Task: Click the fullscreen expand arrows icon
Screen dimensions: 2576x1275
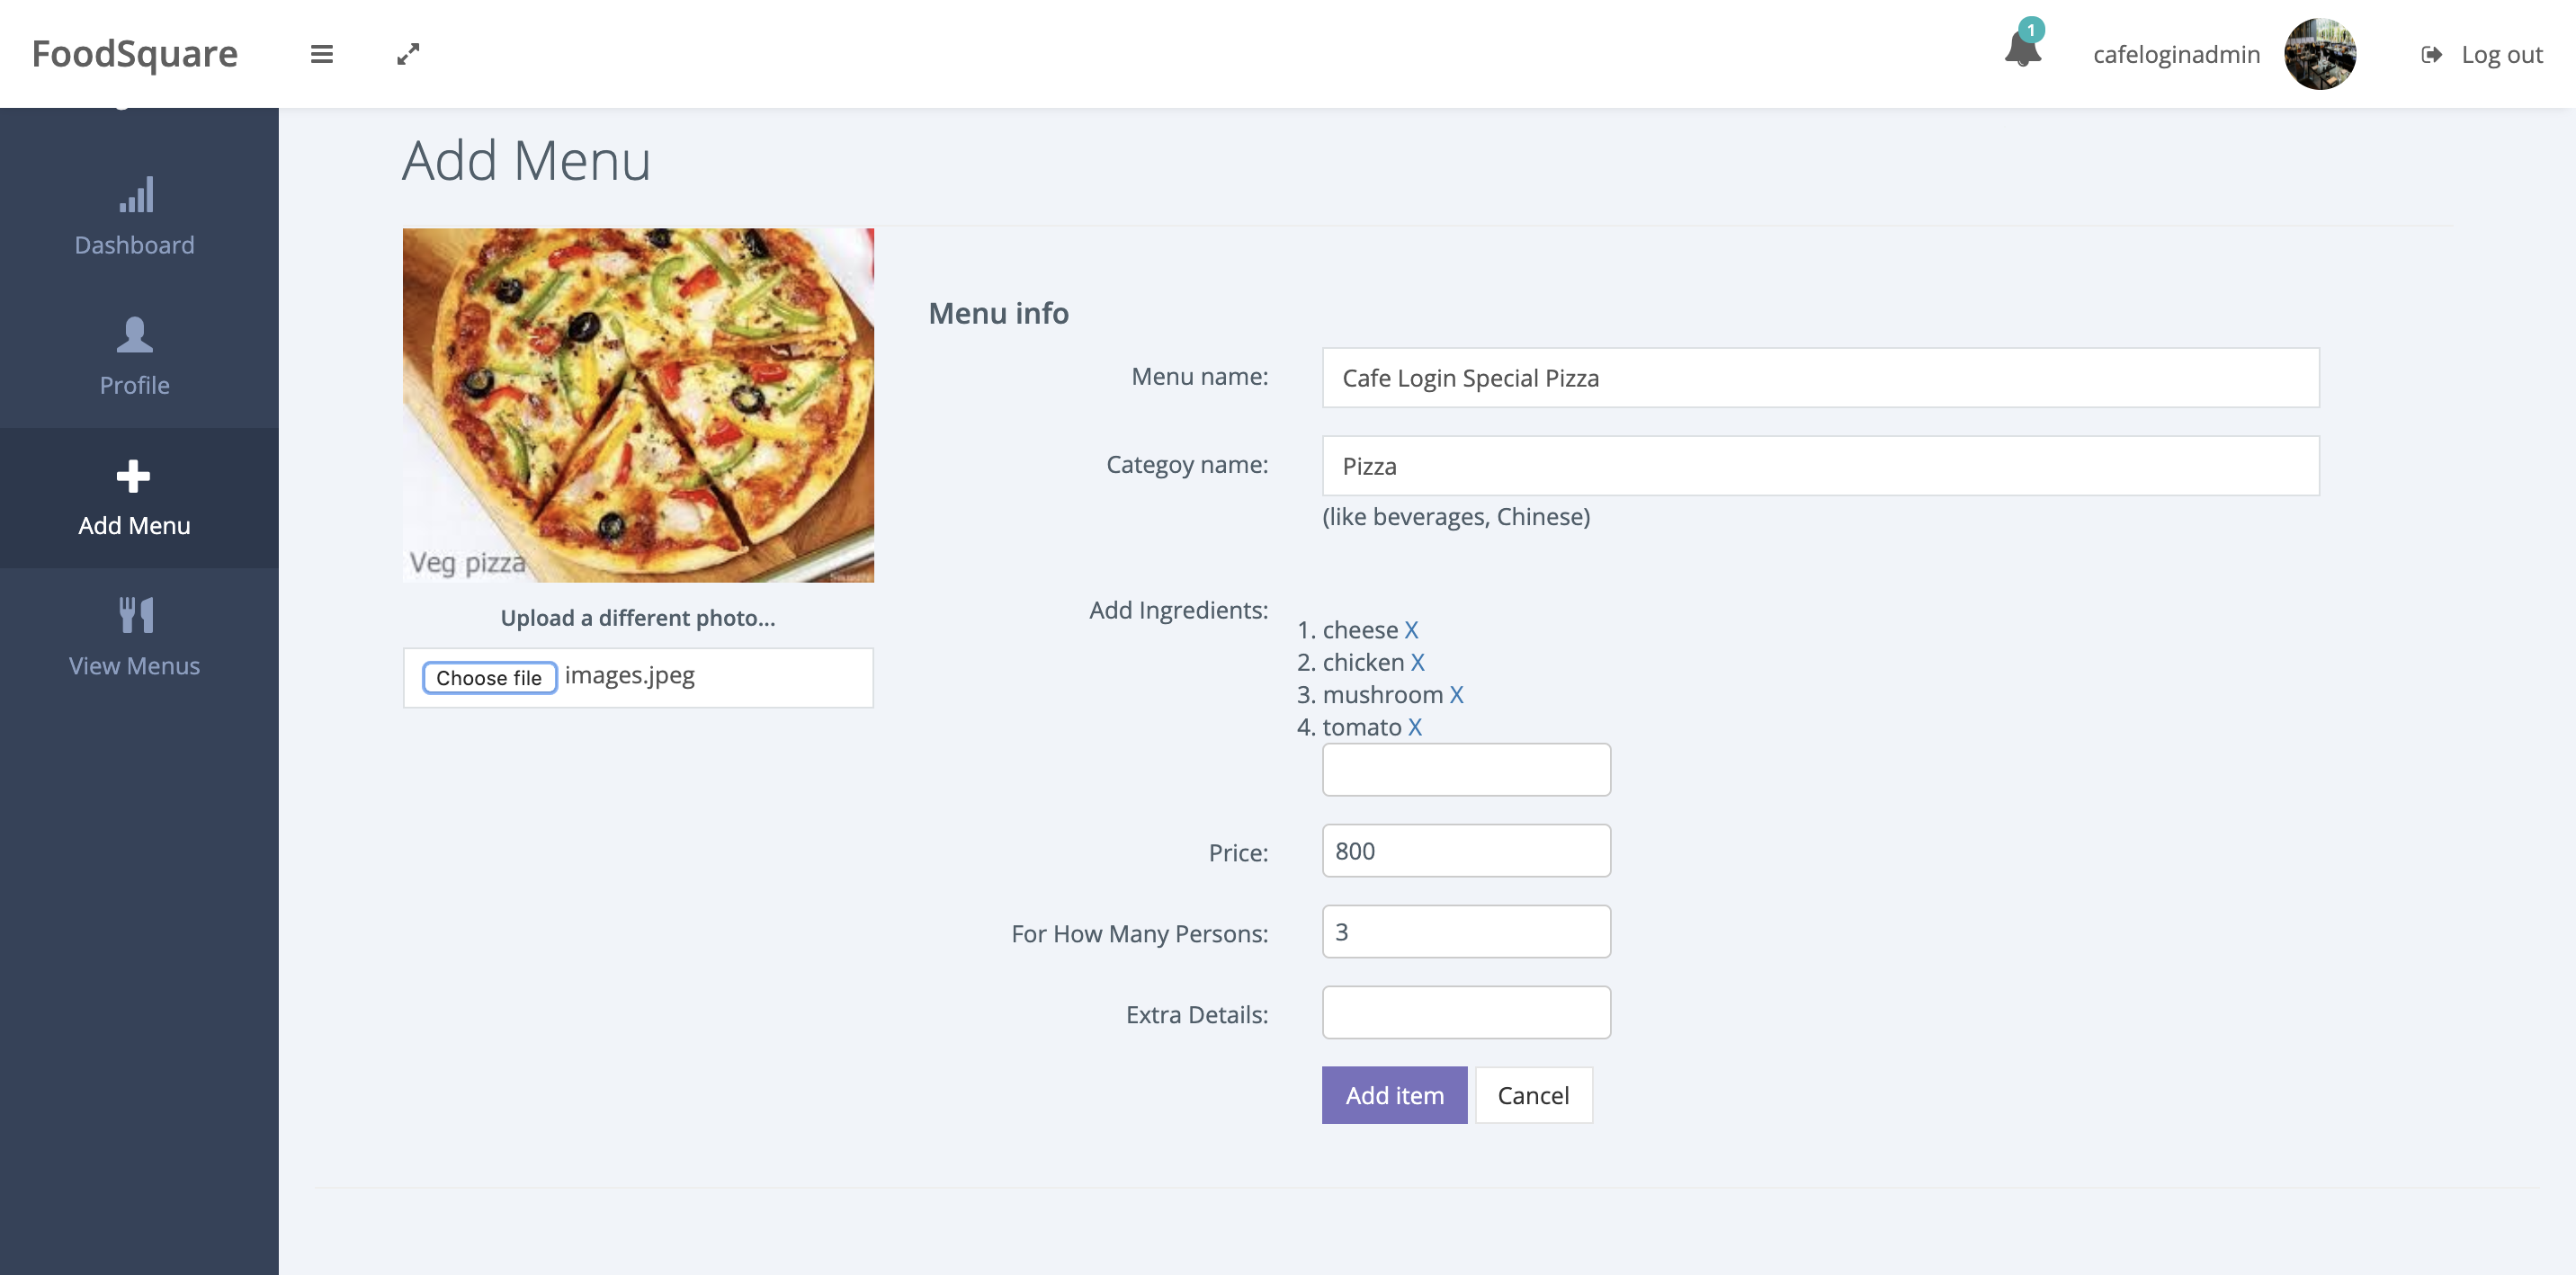Action: click(408, 54)
